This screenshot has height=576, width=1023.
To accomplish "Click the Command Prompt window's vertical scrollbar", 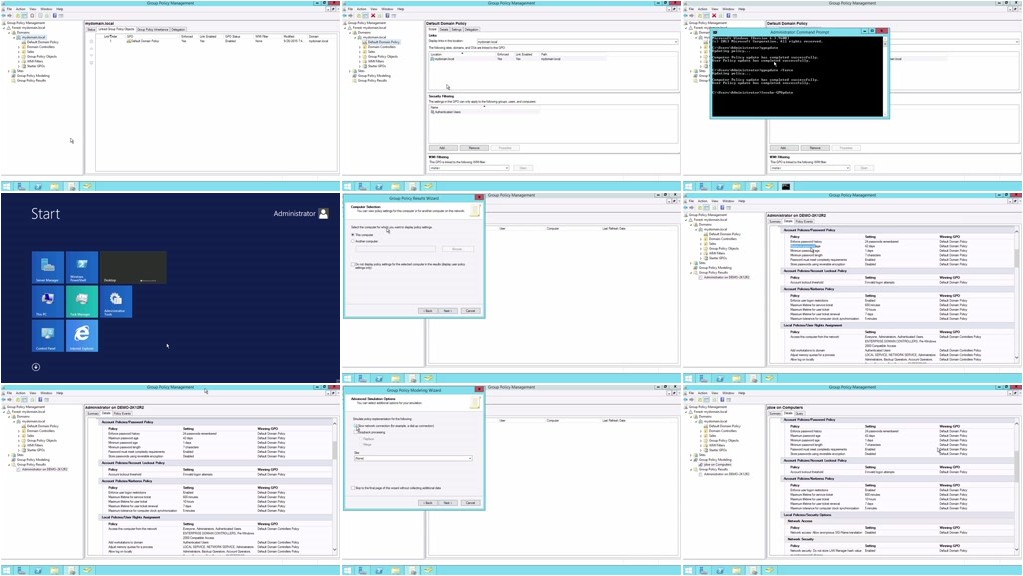I will (x=885, y=76).
